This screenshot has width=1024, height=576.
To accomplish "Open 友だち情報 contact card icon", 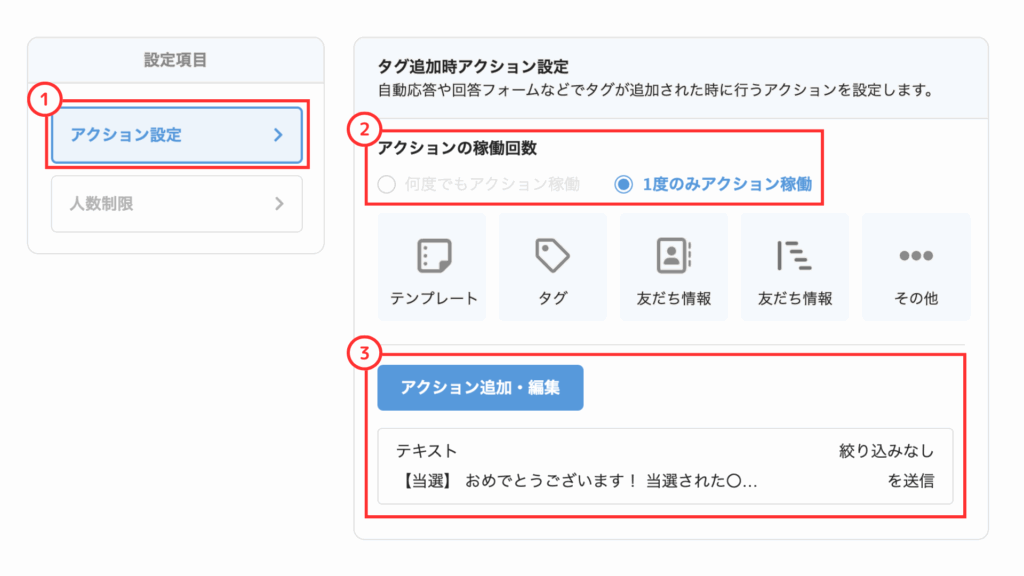I will click(673, 255).
